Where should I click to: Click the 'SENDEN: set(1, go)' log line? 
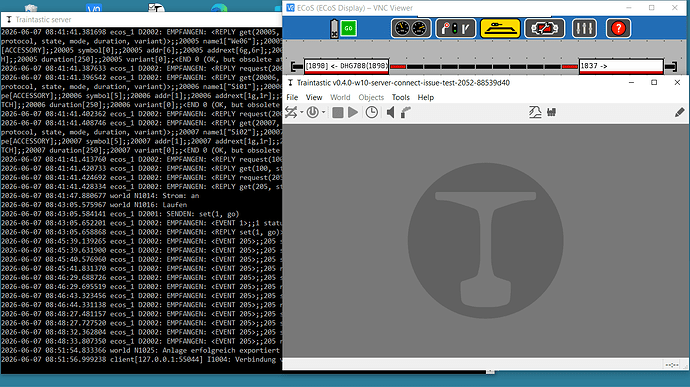[x=120, y=214]
